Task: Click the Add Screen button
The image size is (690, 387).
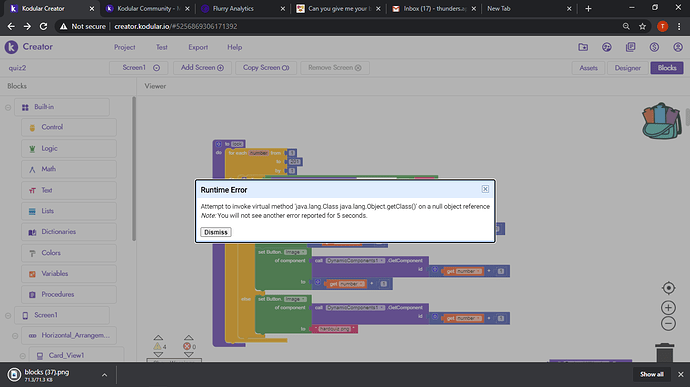Action: point(202,68)
